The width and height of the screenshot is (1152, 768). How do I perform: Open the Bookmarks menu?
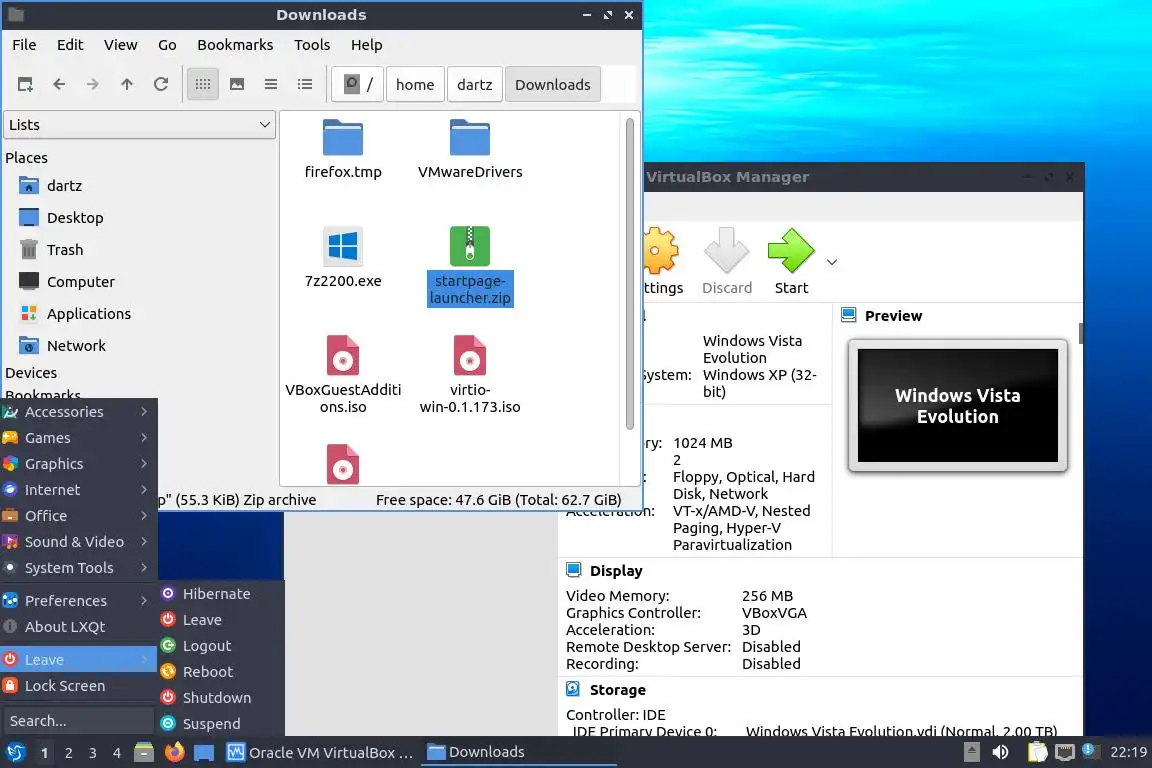tap(235, 45)
